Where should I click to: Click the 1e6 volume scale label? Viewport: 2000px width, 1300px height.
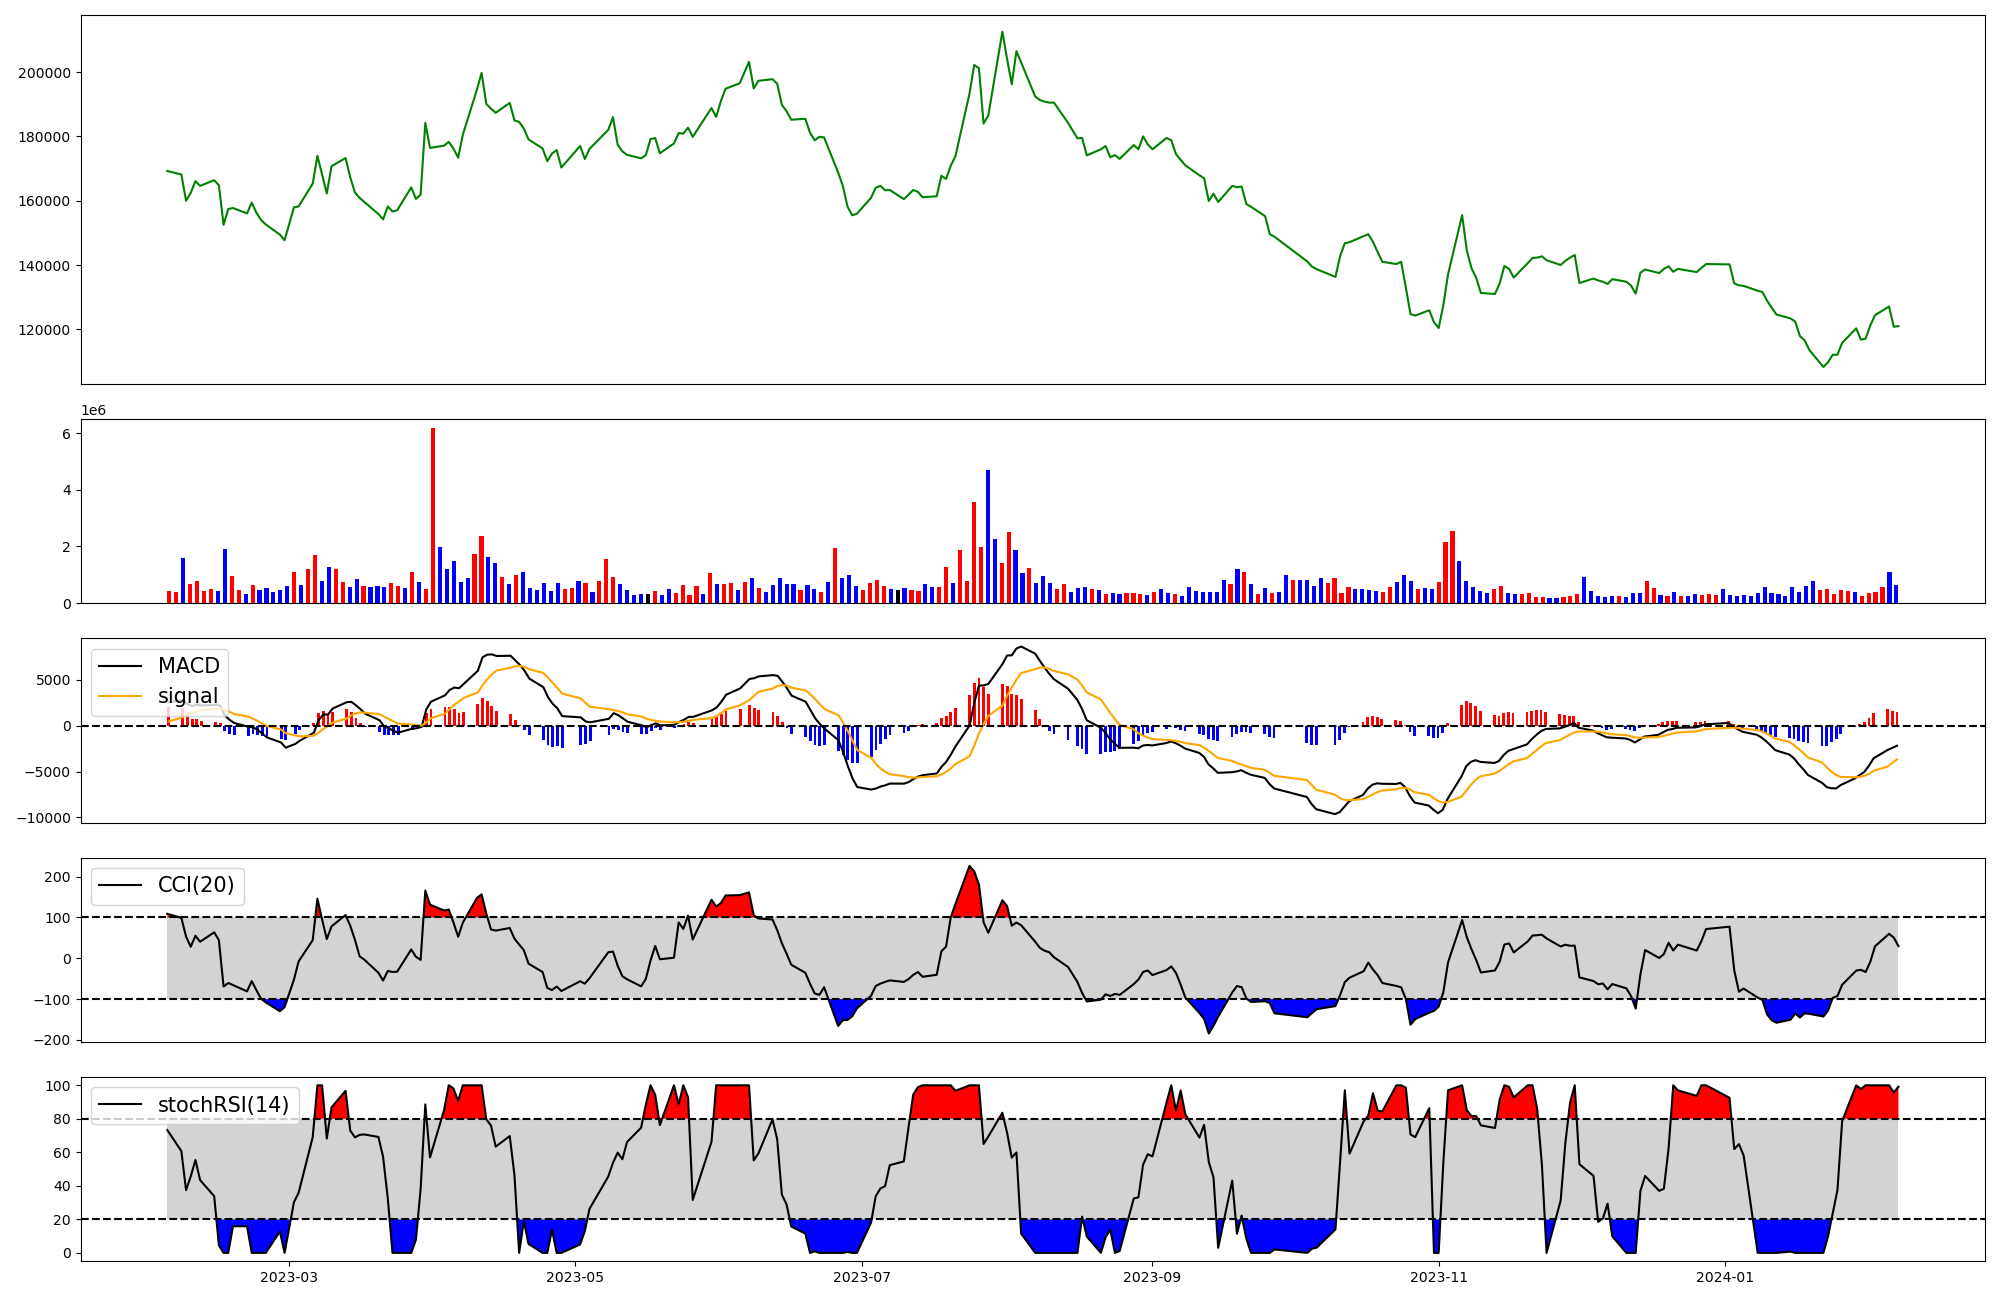click(93, 411)
